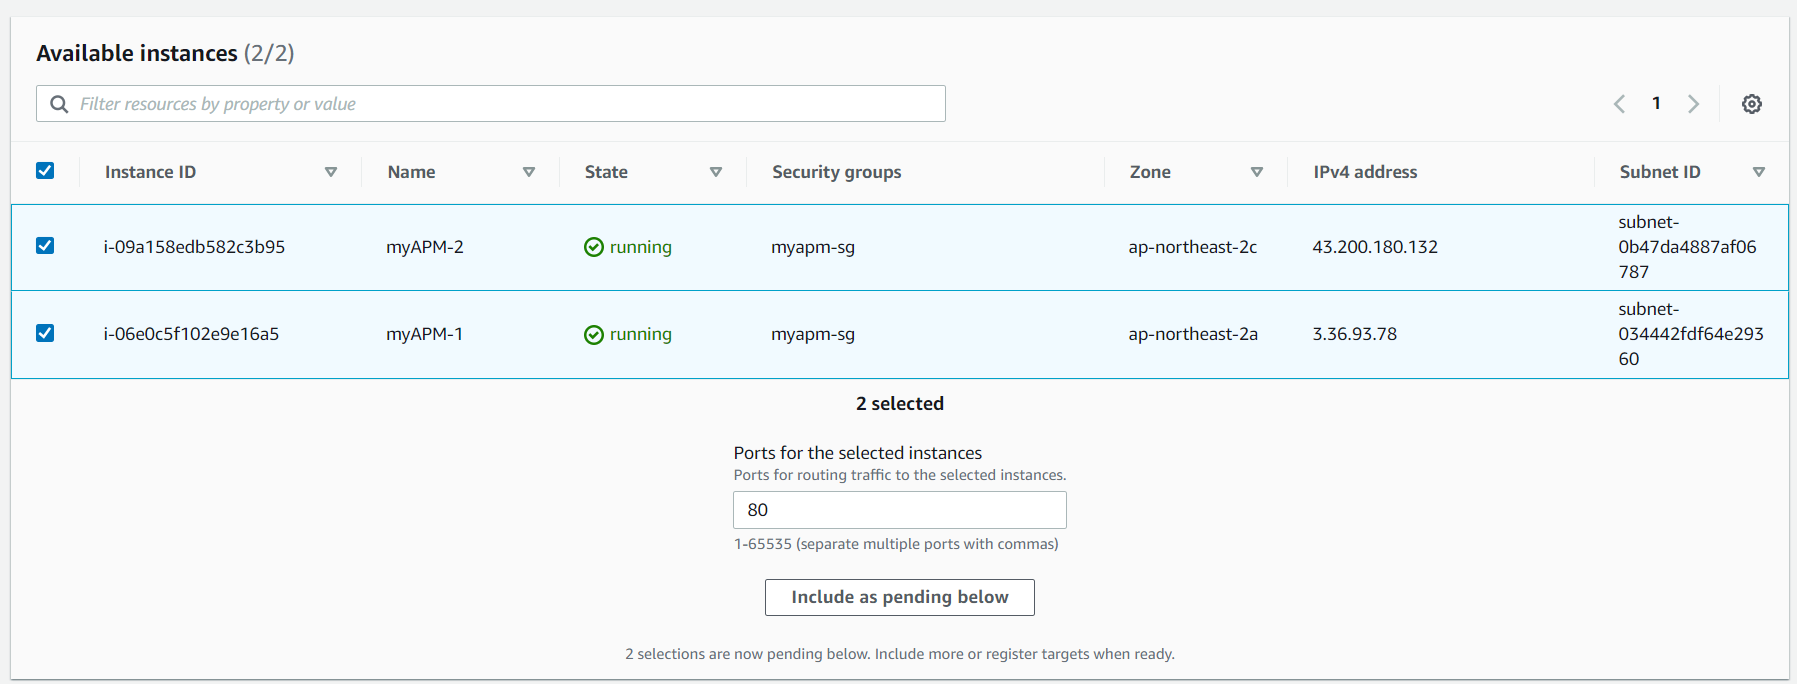Click the IPv4 address column header
This screenshot has height=684, width=1797.
(x=1365, y=172)
